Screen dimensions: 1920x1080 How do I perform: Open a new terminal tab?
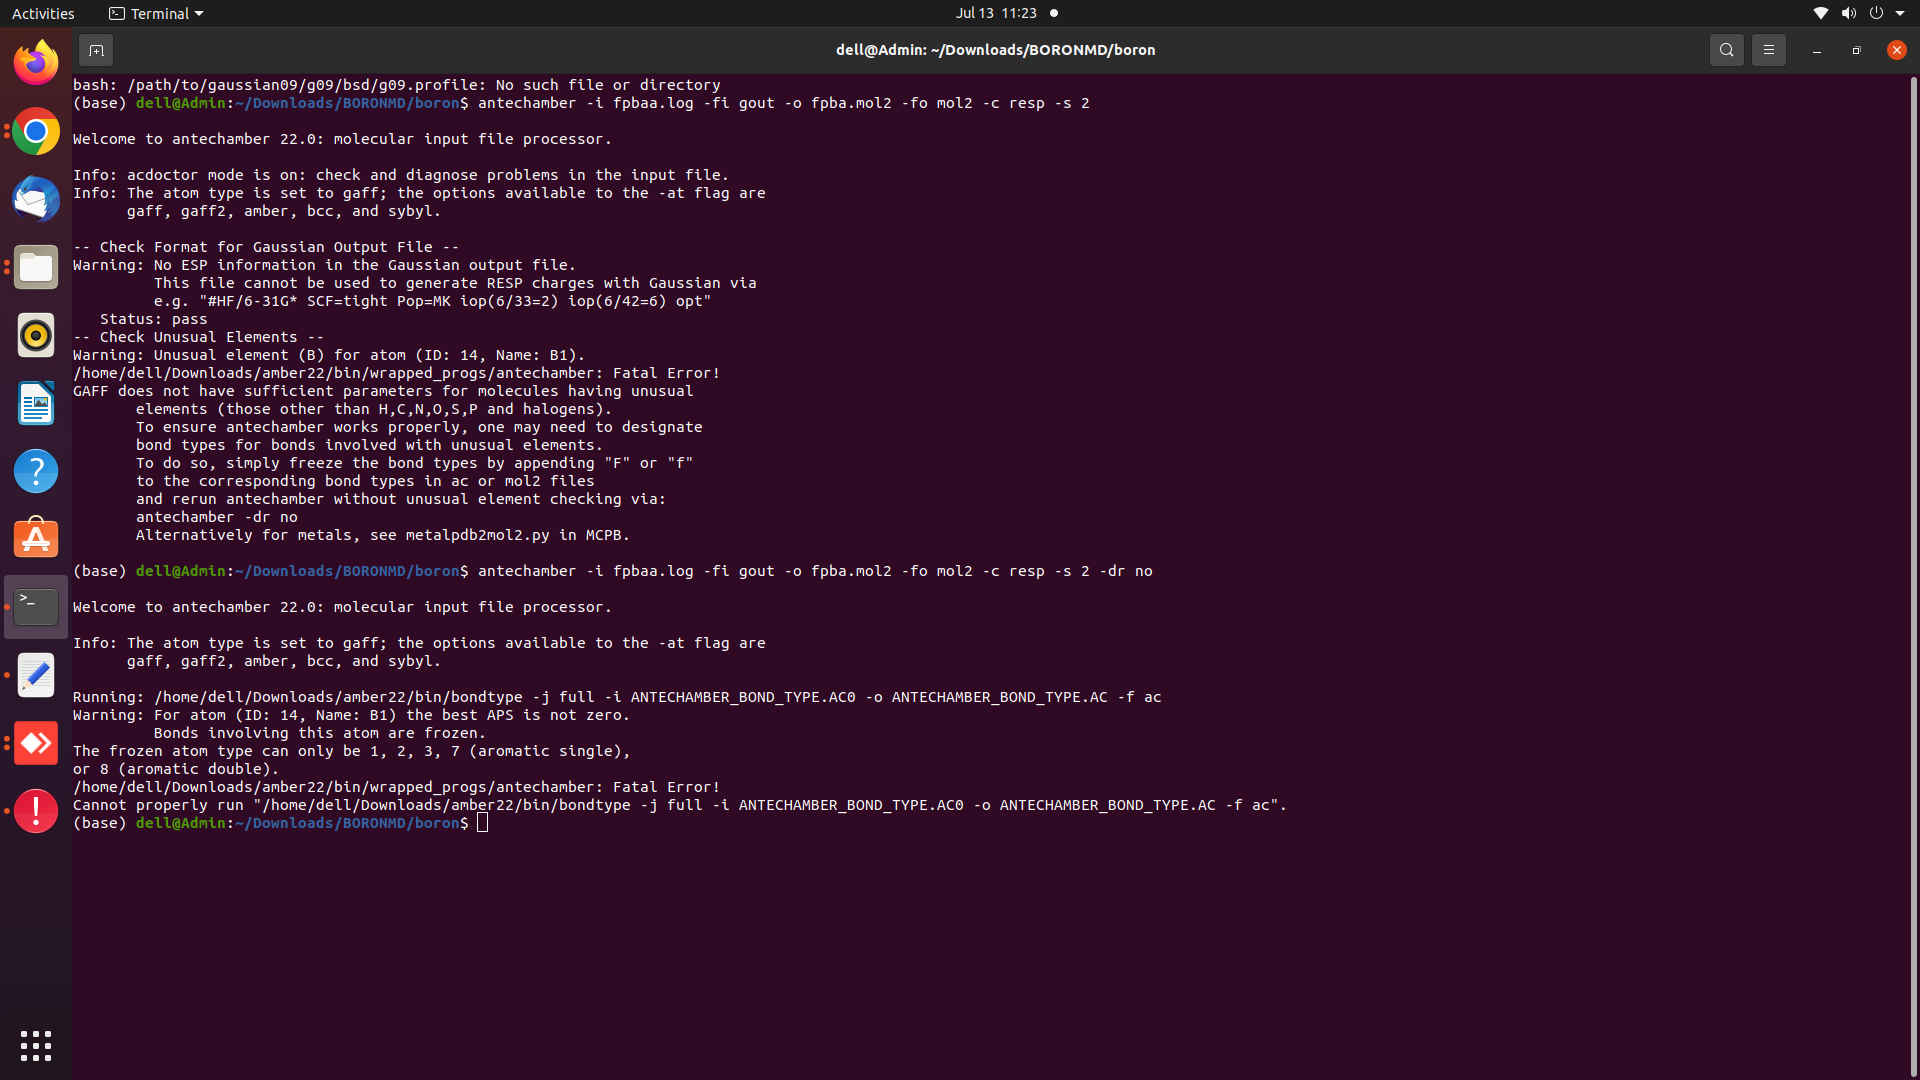coord(96,50)
